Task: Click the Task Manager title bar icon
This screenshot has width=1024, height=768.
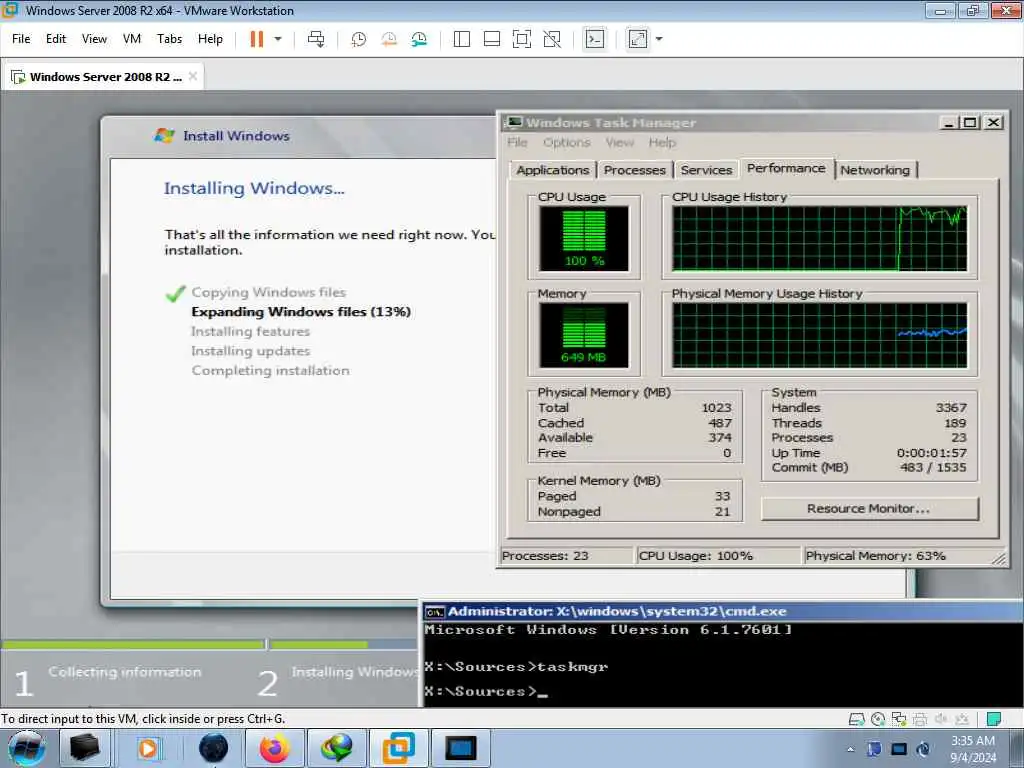Action: click(515, 123)
